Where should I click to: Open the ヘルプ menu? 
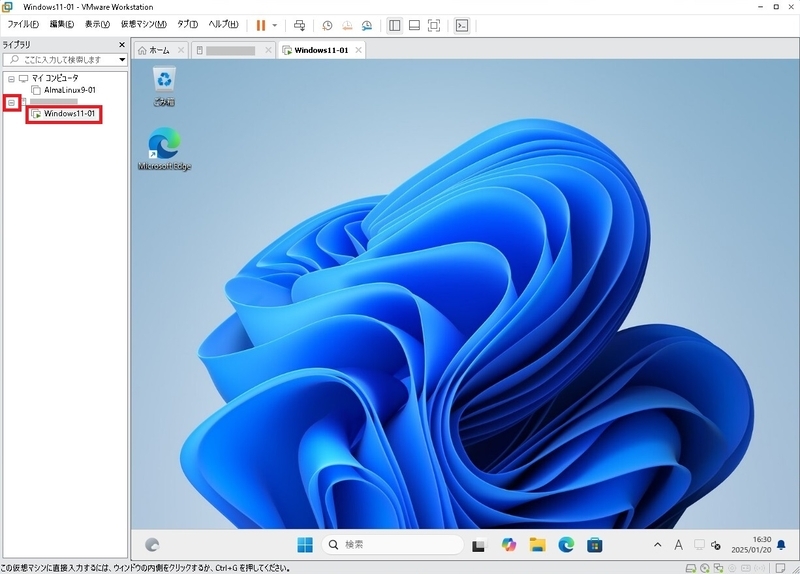click(223, 24)
